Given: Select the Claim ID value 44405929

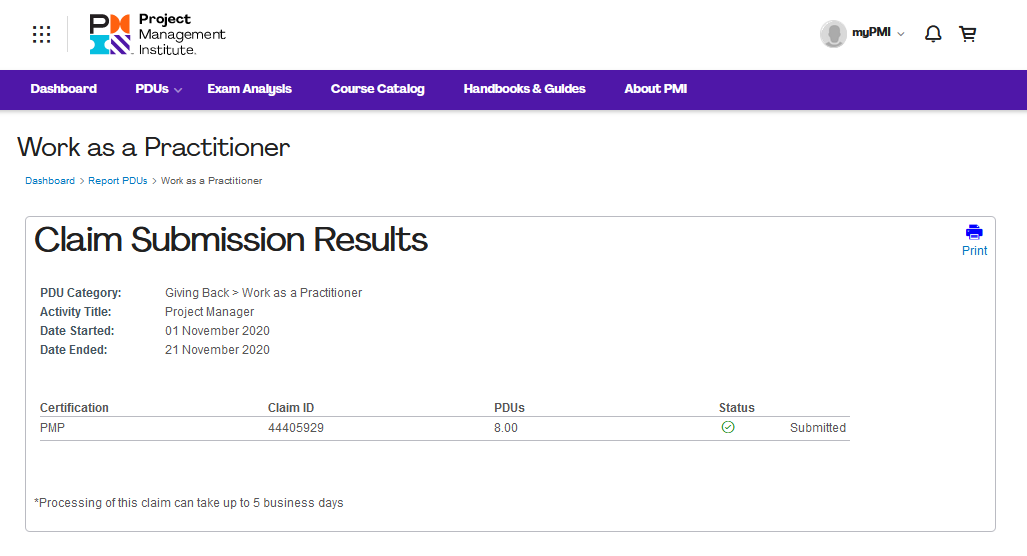Looking at the screenshot, I should [296, 428].
